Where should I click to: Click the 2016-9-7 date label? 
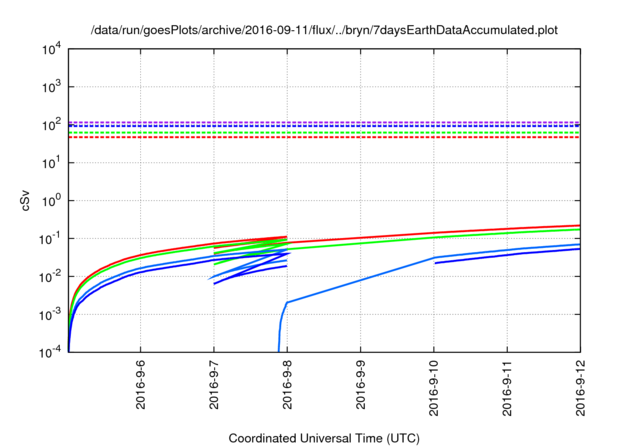[x=214, y=384]
